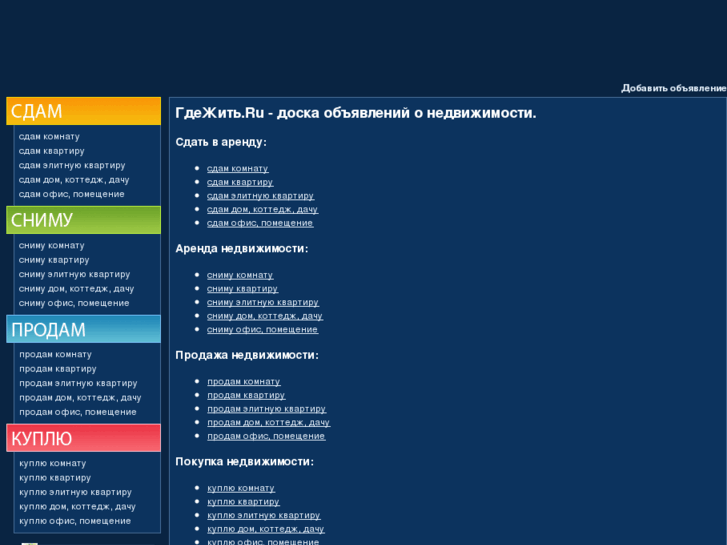Viewport: 727px width, 545px height.
Task: Open куплю квартиру in the sidebar menu
Action: tap(55, 478)
